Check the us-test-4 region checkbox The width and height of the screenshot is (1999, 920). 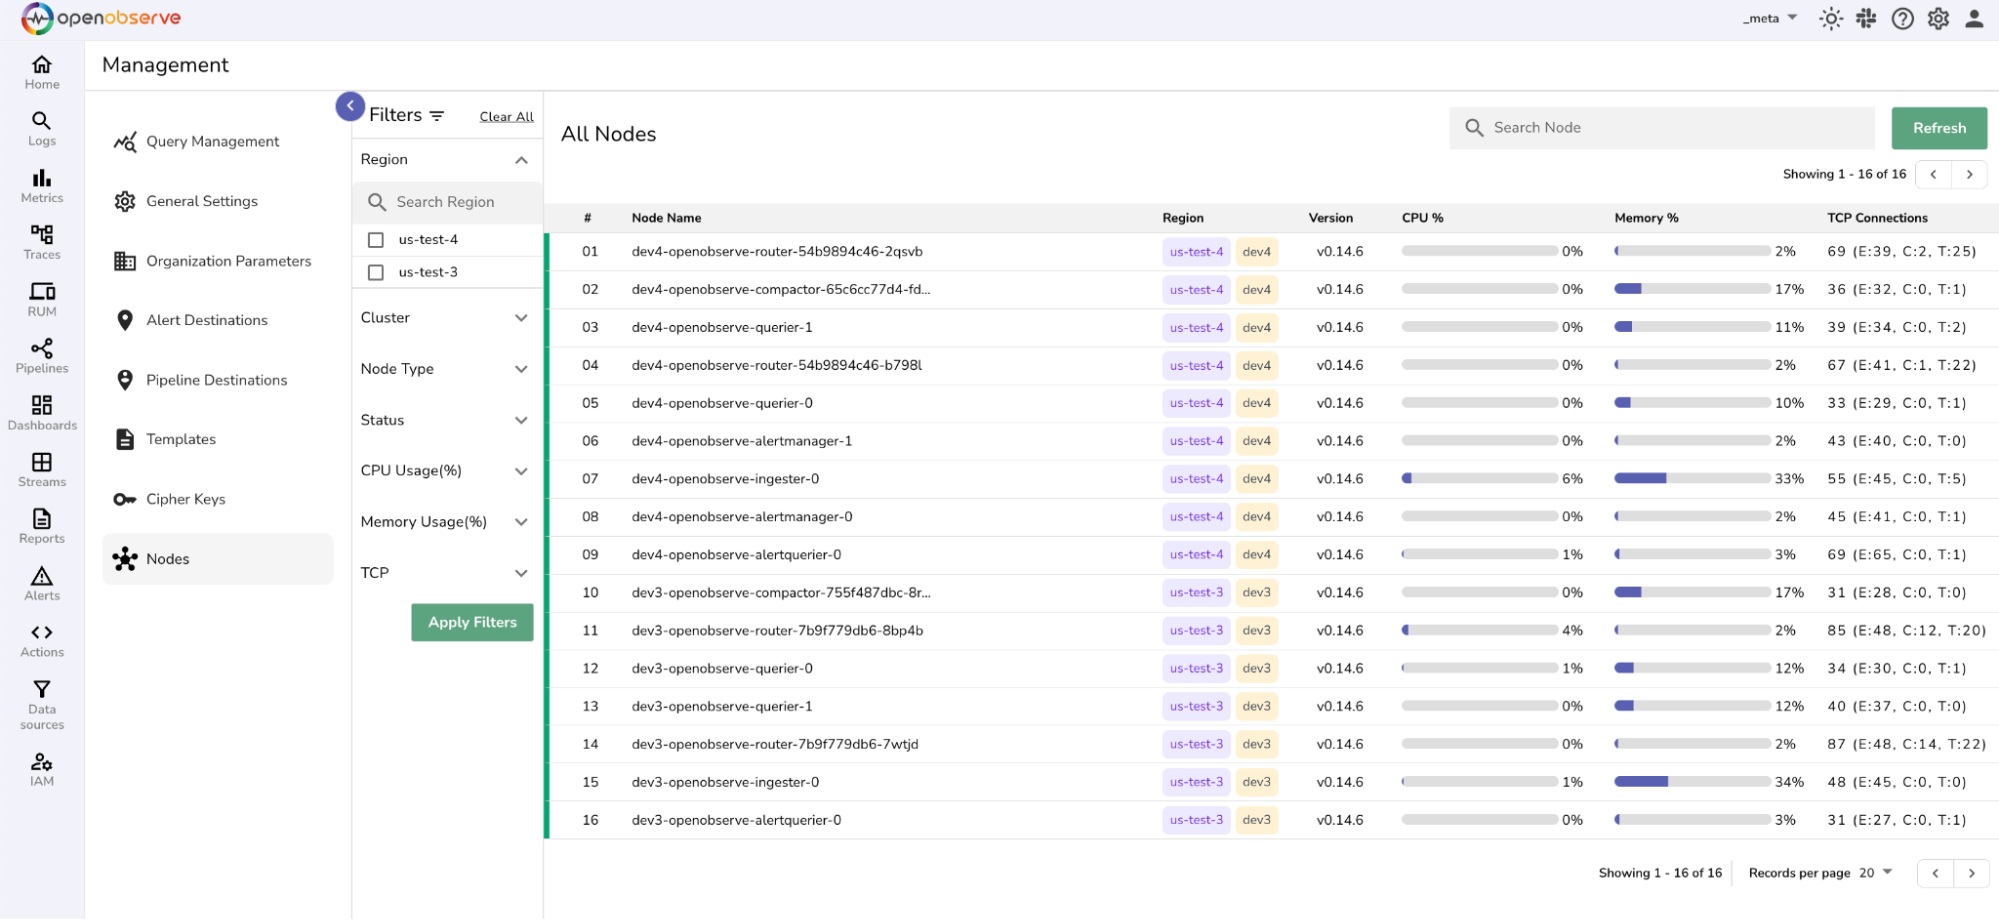(x=376, y=240)
